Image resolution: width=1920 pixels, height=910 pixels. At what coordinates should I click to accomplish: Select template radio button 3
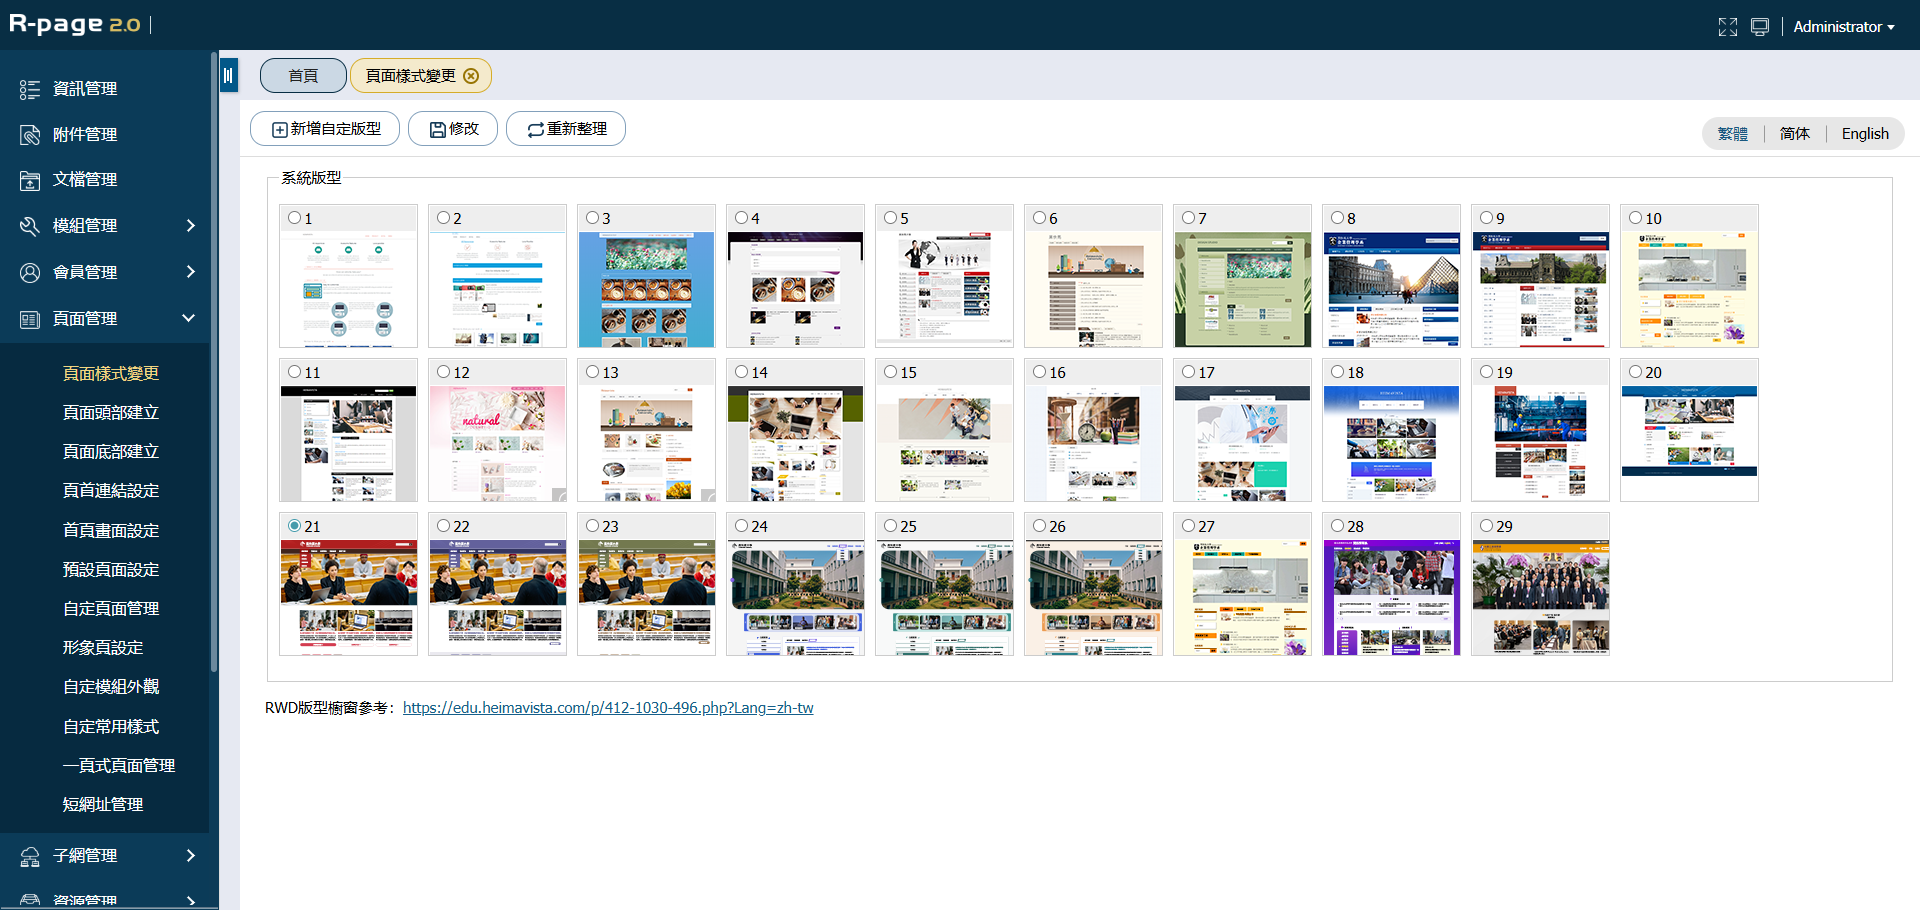pyautogui.click(x=593, y=218)
